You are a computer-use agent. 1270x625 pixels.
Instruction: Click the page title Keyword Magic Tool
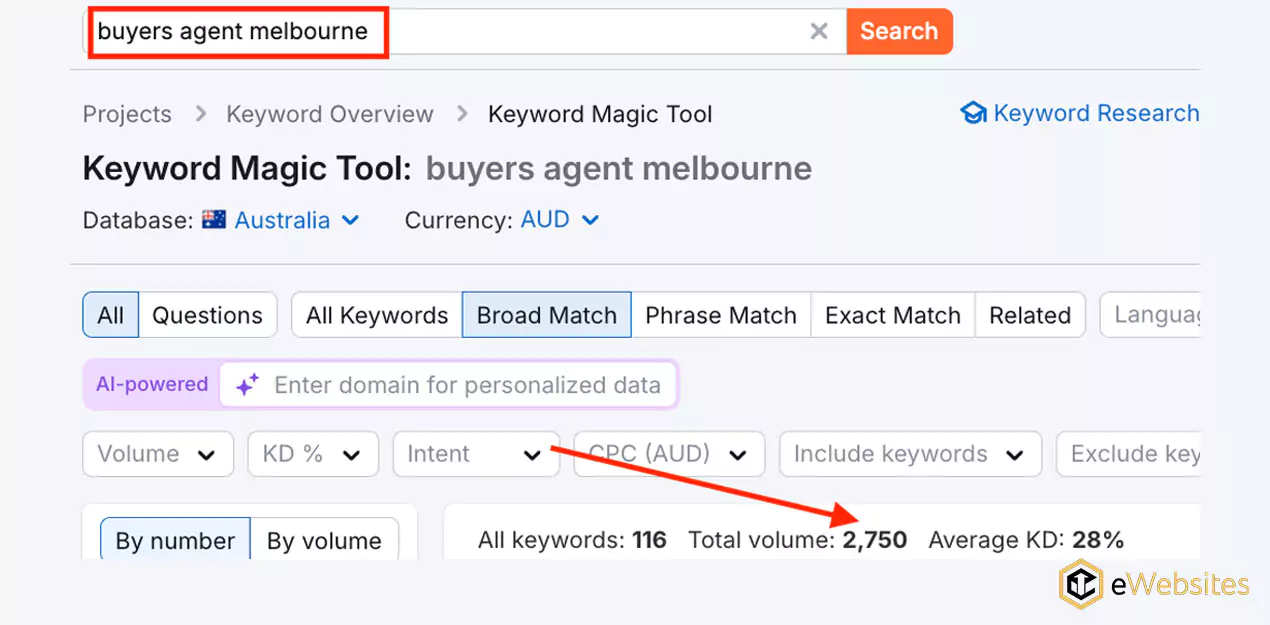pyautogui.click(x=247, y=168)
